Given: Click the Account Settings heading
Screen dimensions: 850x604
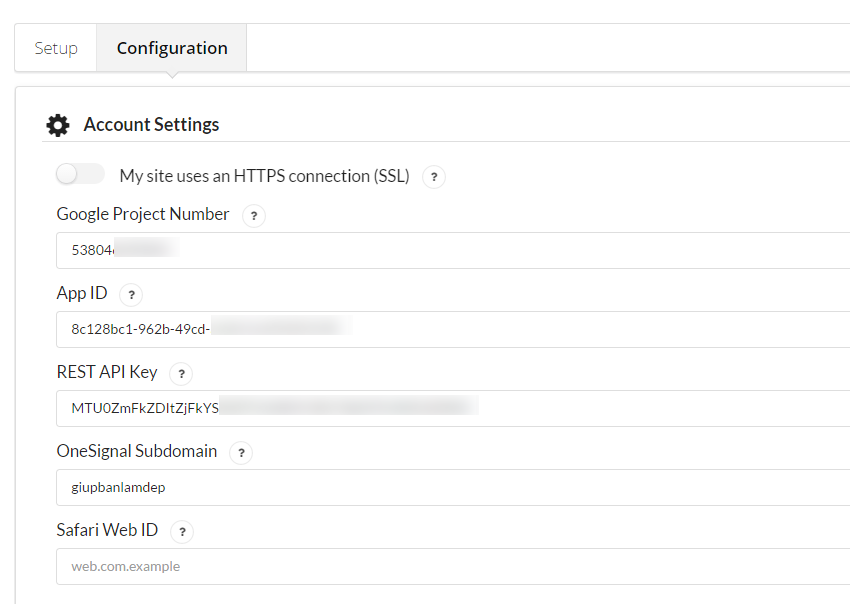Looking at the screenshot, I should 151,125.
